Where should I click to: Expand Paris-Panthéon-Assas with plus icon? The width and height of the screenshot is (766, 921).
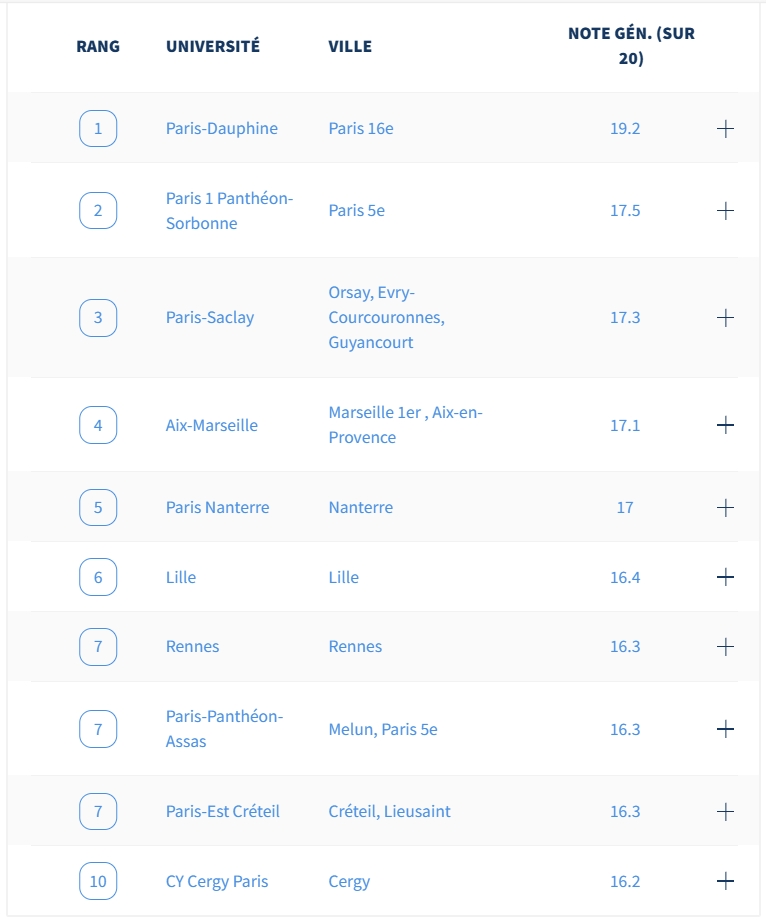click(x=725, y=729)
